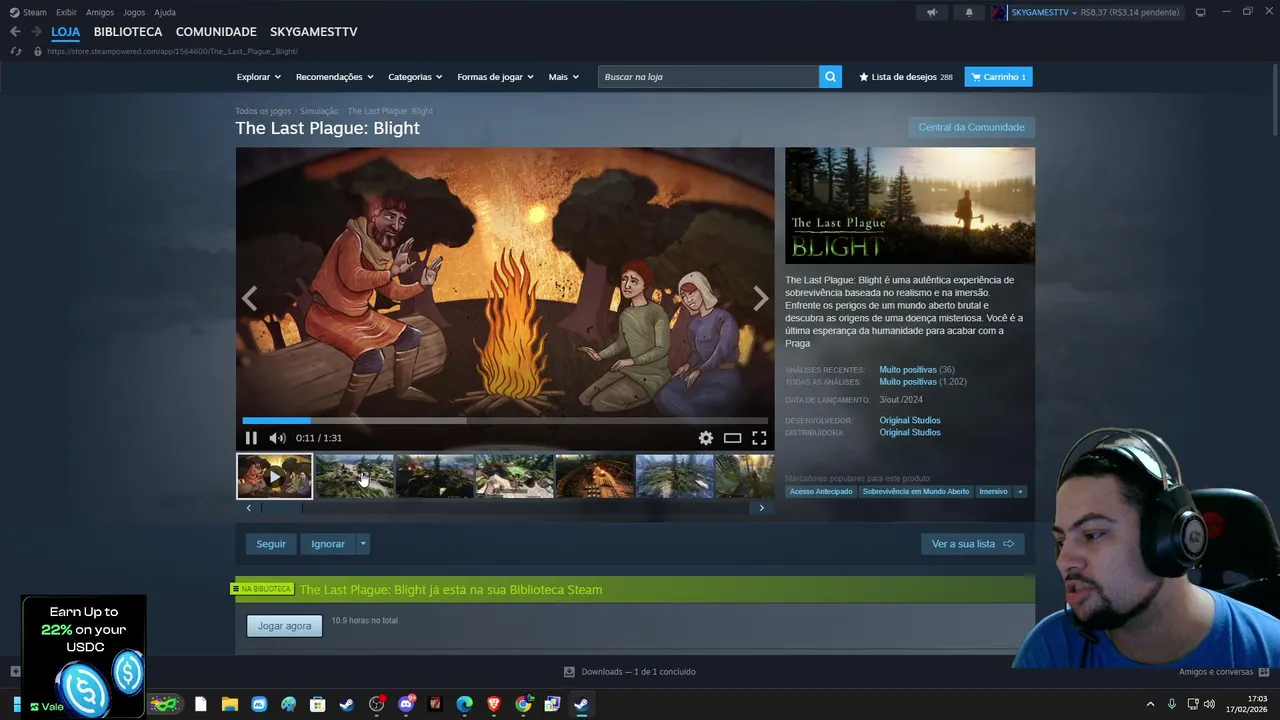Go back with the navigation arrow
1280x720 pixels.
point(15,32)
